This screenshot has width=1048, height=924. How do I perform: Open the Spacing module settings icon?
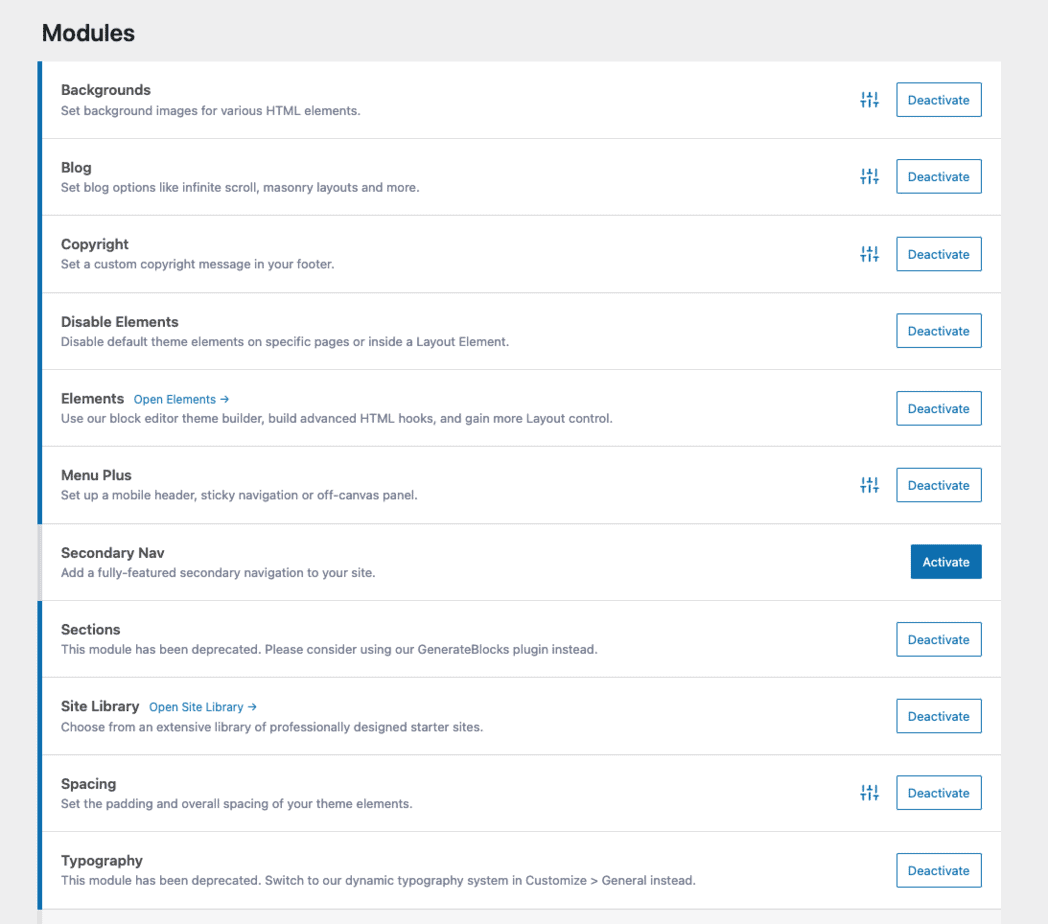click(x=869, y=792)
